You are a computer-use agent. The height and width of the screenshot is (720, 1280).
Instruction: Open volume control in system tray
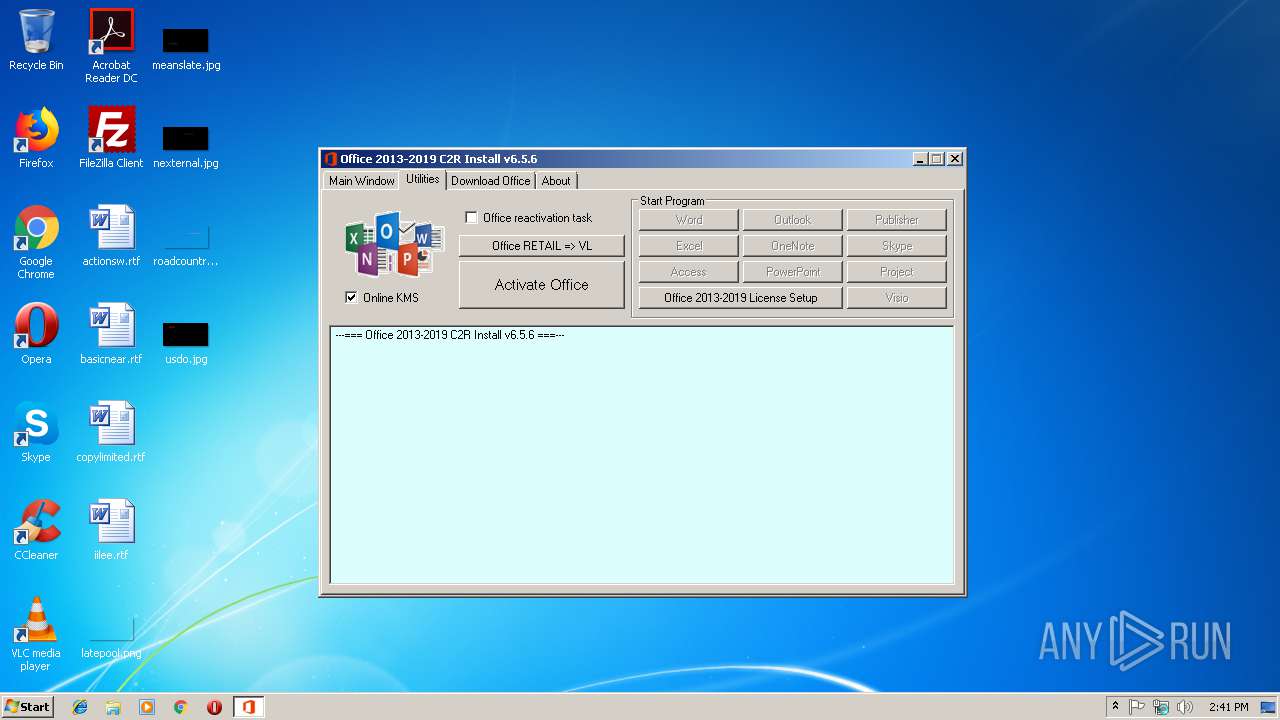pyautogui.click(x=1185, y=707)
